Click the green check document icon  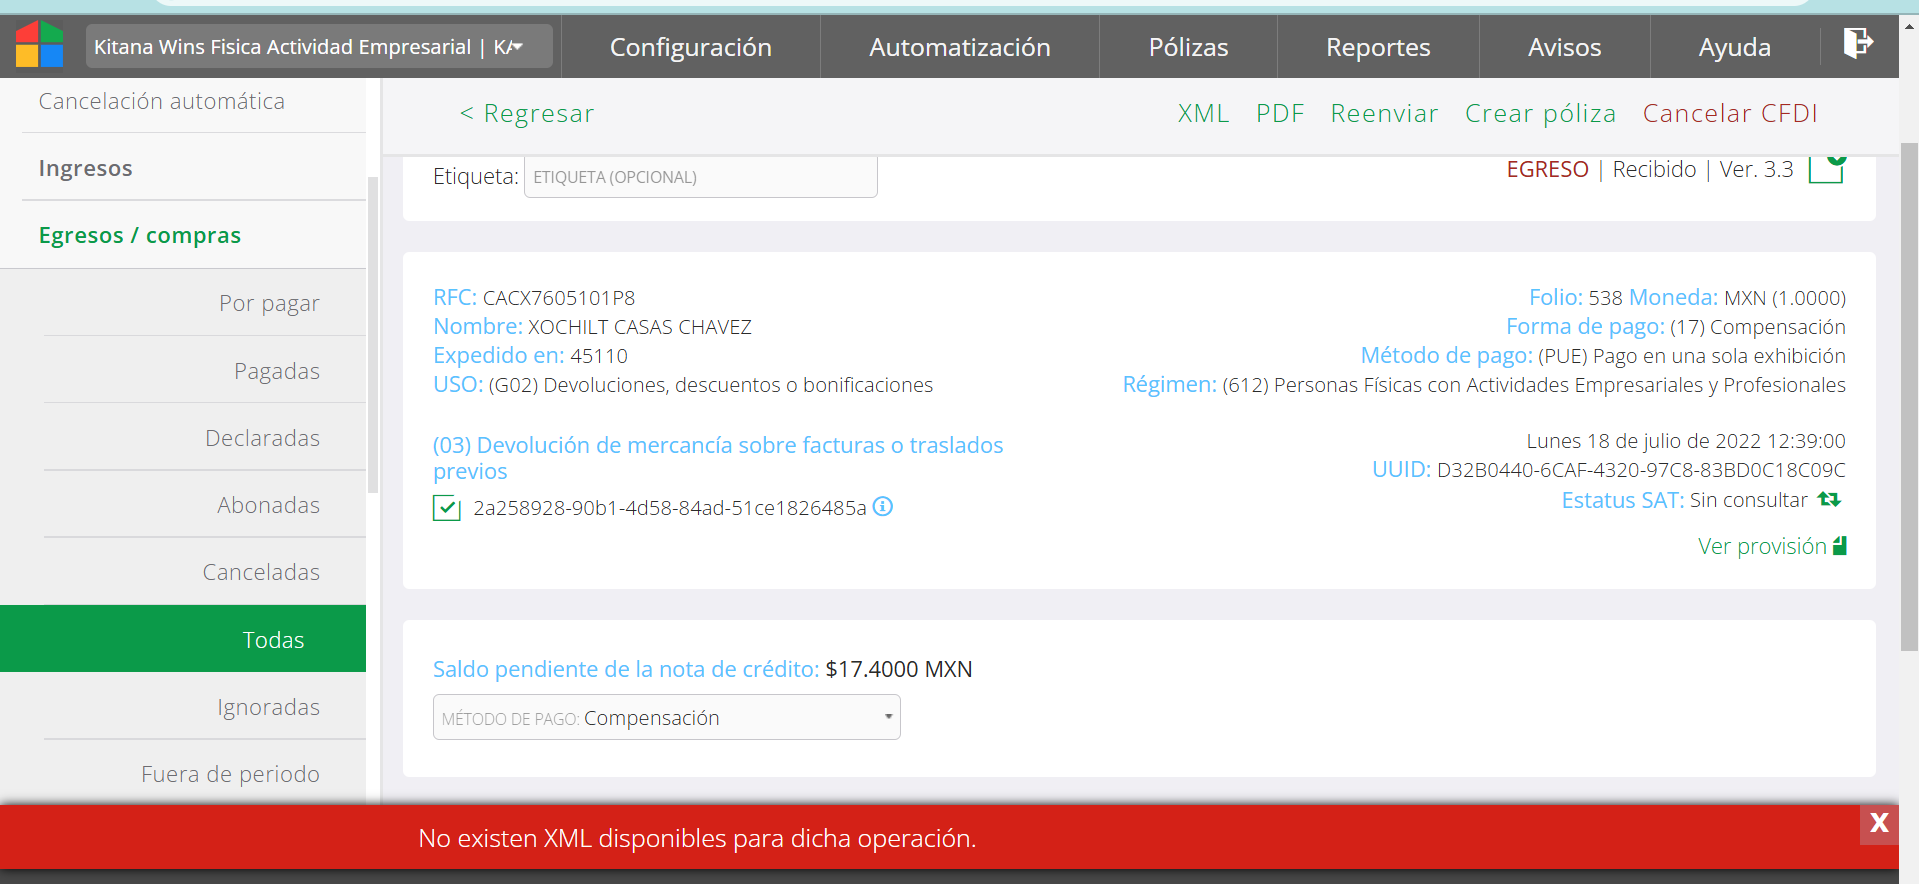(1827, 169)
